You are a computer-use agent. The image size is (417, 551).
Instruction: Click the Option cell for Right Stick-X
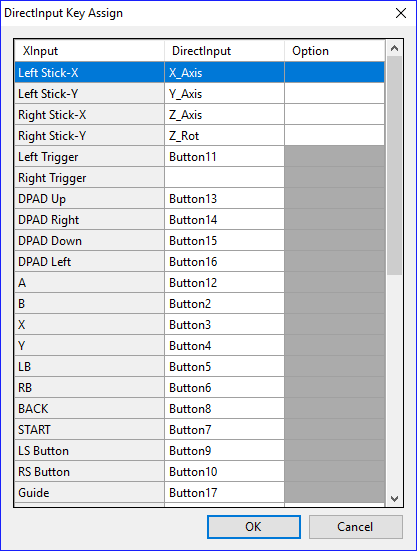334,115
